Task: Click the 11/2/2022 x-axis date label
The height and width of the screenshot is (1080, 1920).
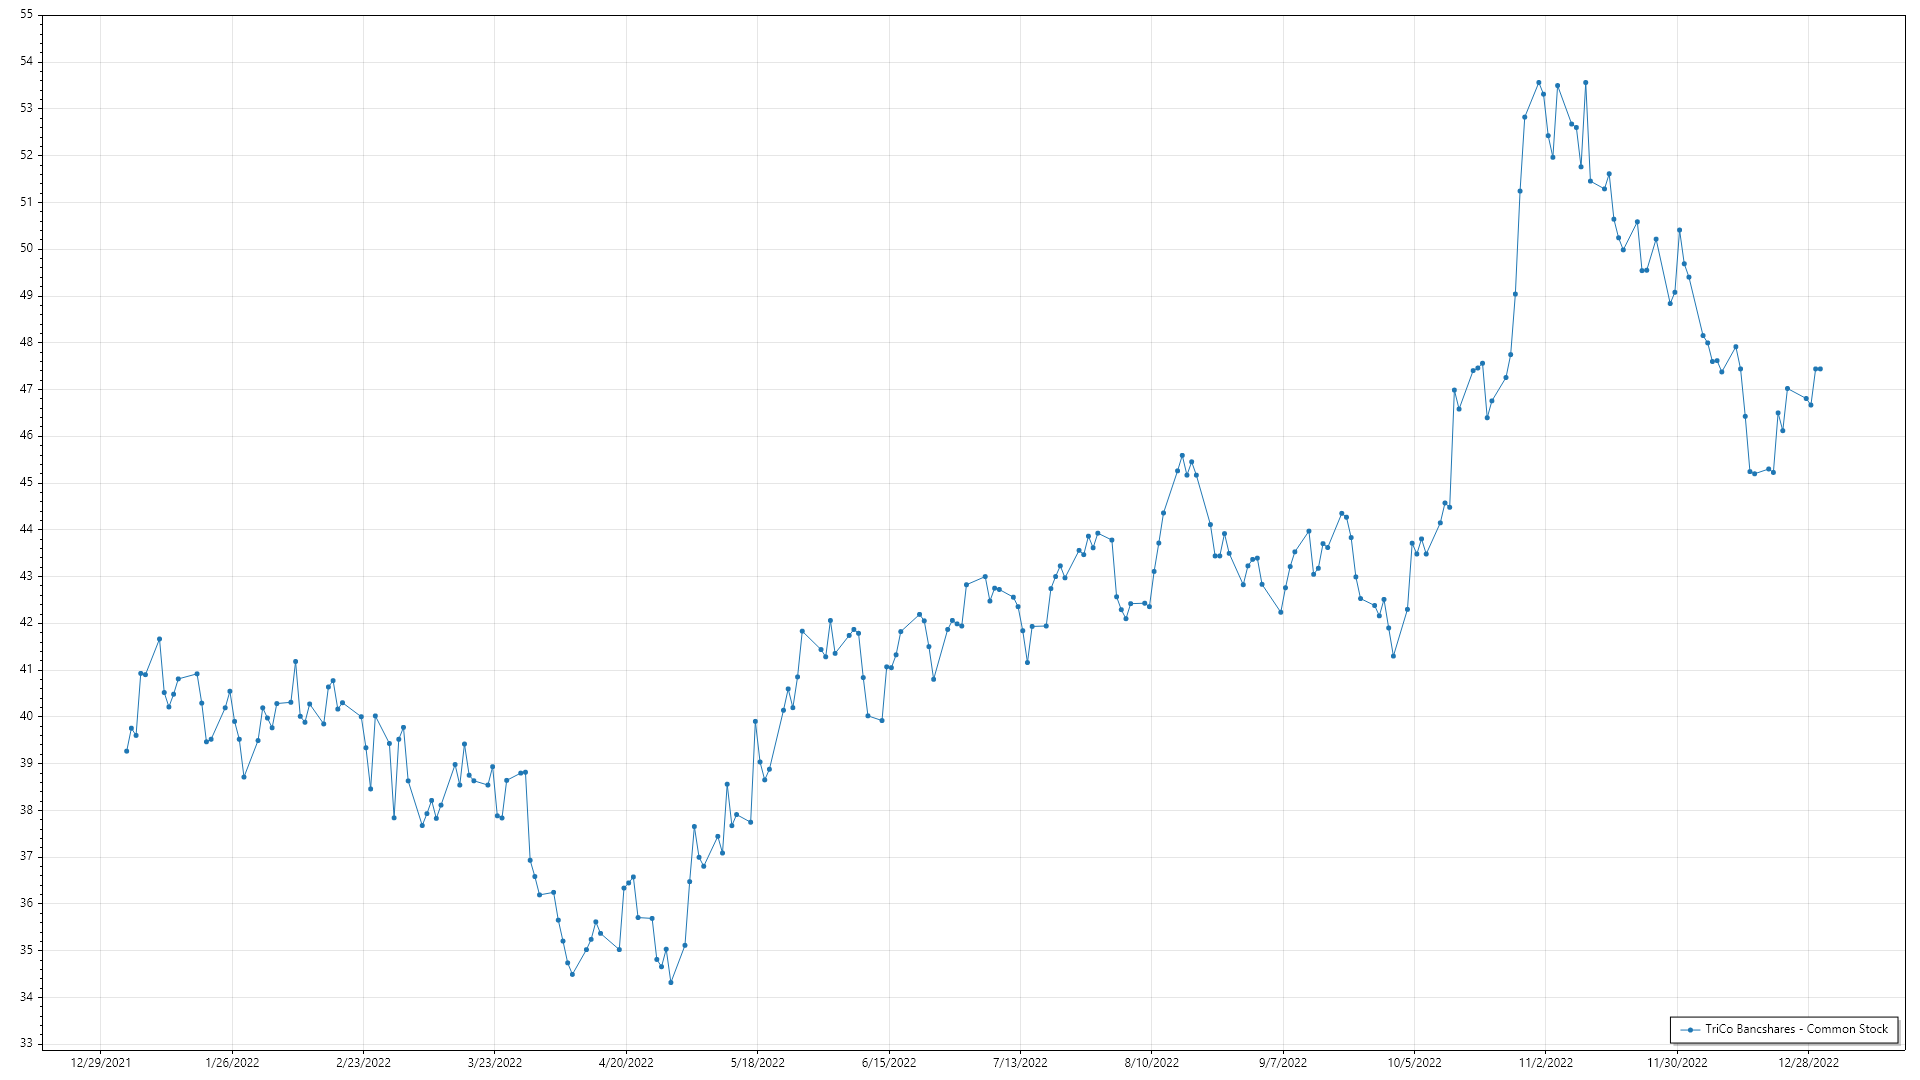Action: tap(1546, 1063)
